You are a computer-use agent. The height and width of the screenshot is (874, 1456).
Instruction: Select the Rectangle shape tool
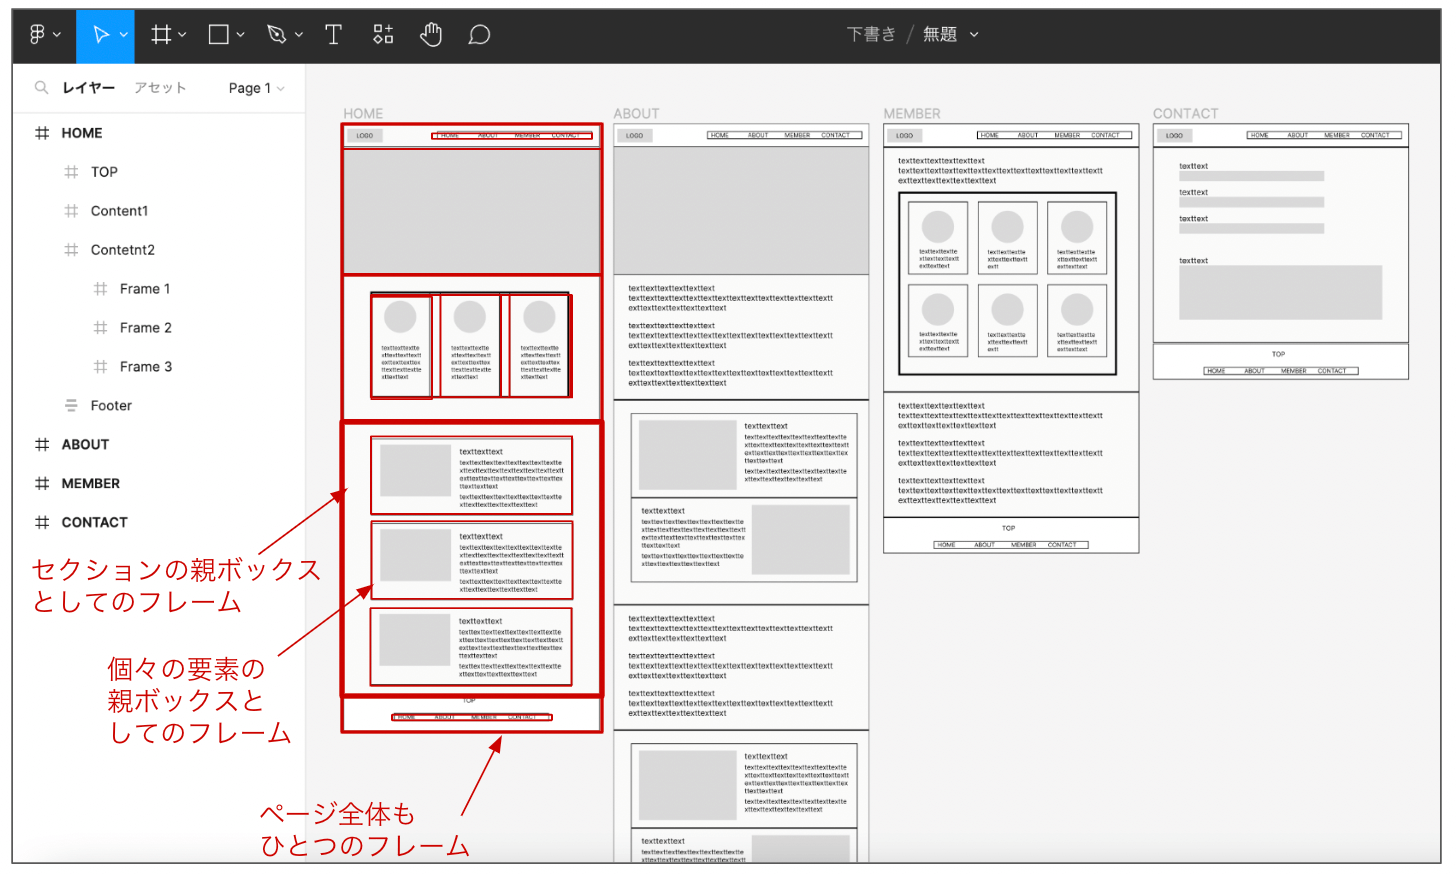coord(219,35)
